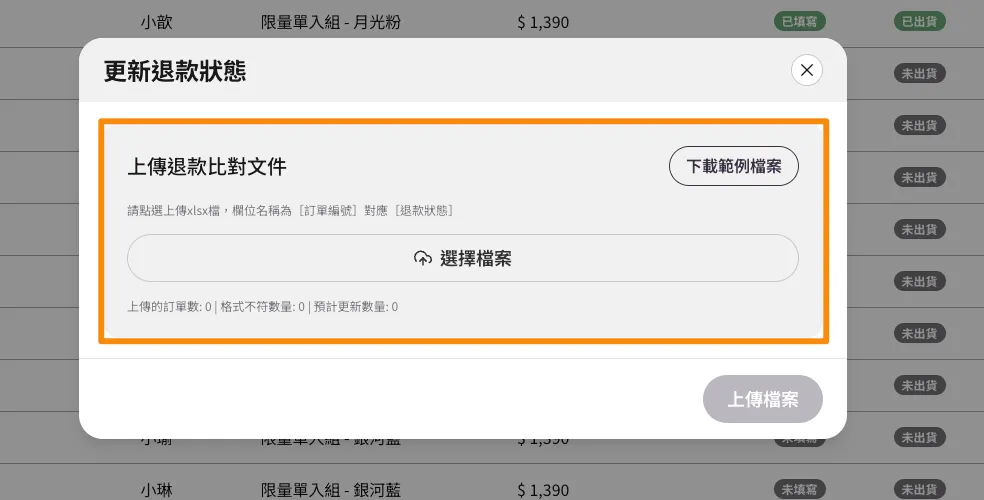Click the green 已出貨 shipping badge
This screenshot has height=500, width=984.
920,21
